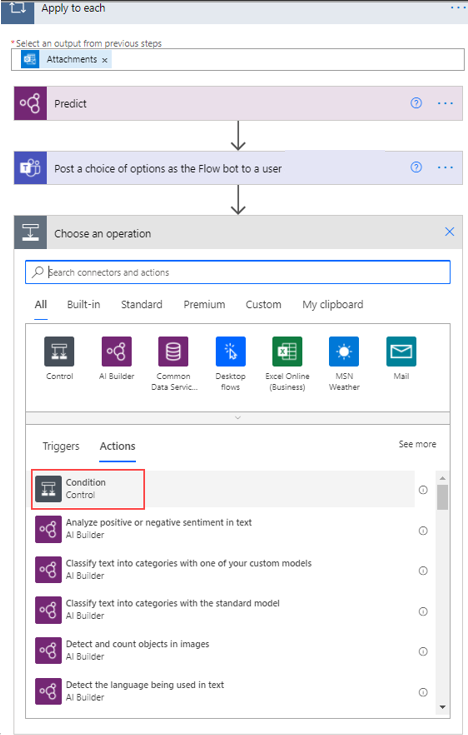Remove the Attachments token
The height and width of the screenshot is (735, 468).
click(105, 60)
